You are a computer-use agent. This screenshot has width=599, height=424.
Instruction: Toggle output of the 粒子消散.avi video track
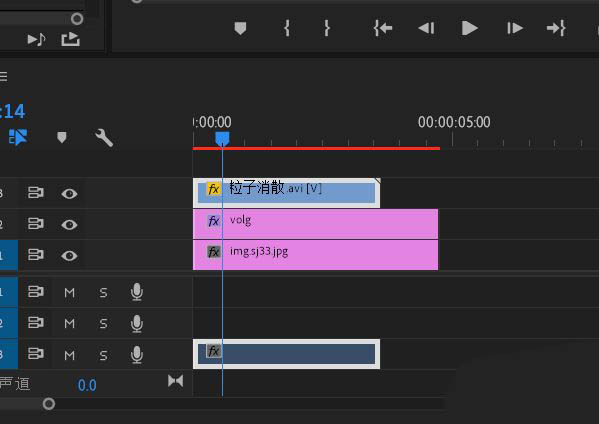[x=69, y=194]
